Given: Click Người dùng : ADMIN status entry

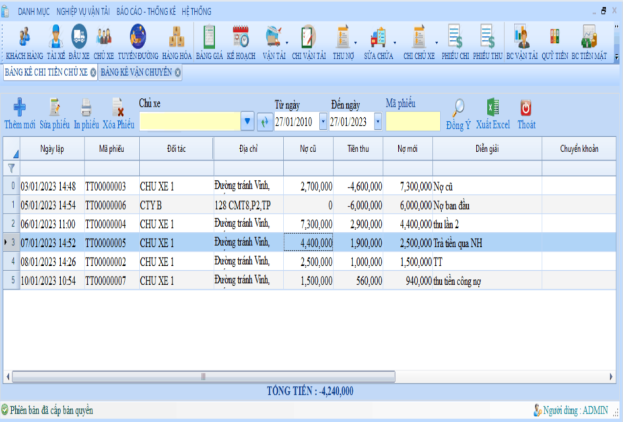Looking at the screenshot, I should [571, 410].
